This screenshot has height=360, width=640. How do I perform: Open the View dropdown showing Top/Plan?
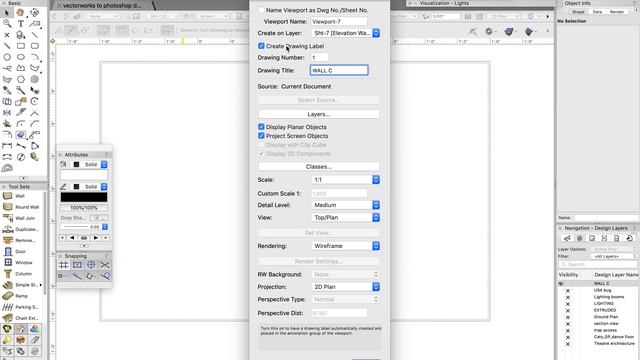(345, 218)
